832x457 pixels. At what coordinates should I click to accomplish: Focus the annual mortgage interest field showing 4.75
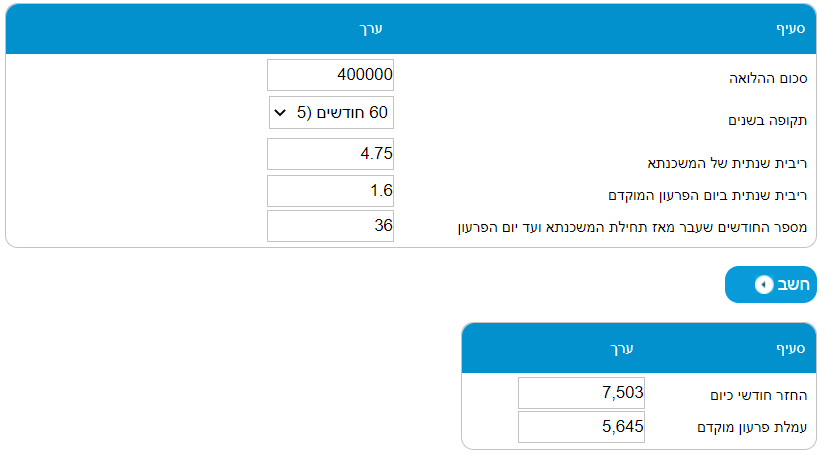pos(331,154)
